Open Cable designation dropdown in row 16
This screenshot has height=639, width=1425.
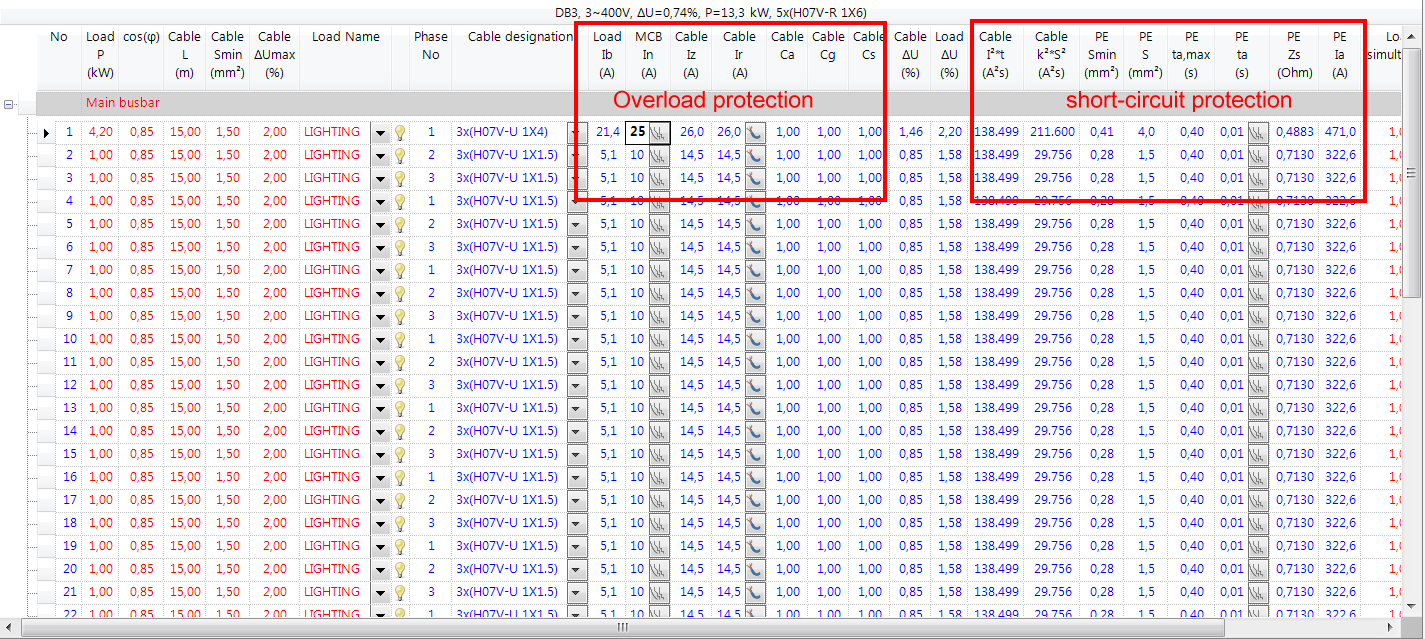coord(575,477)
